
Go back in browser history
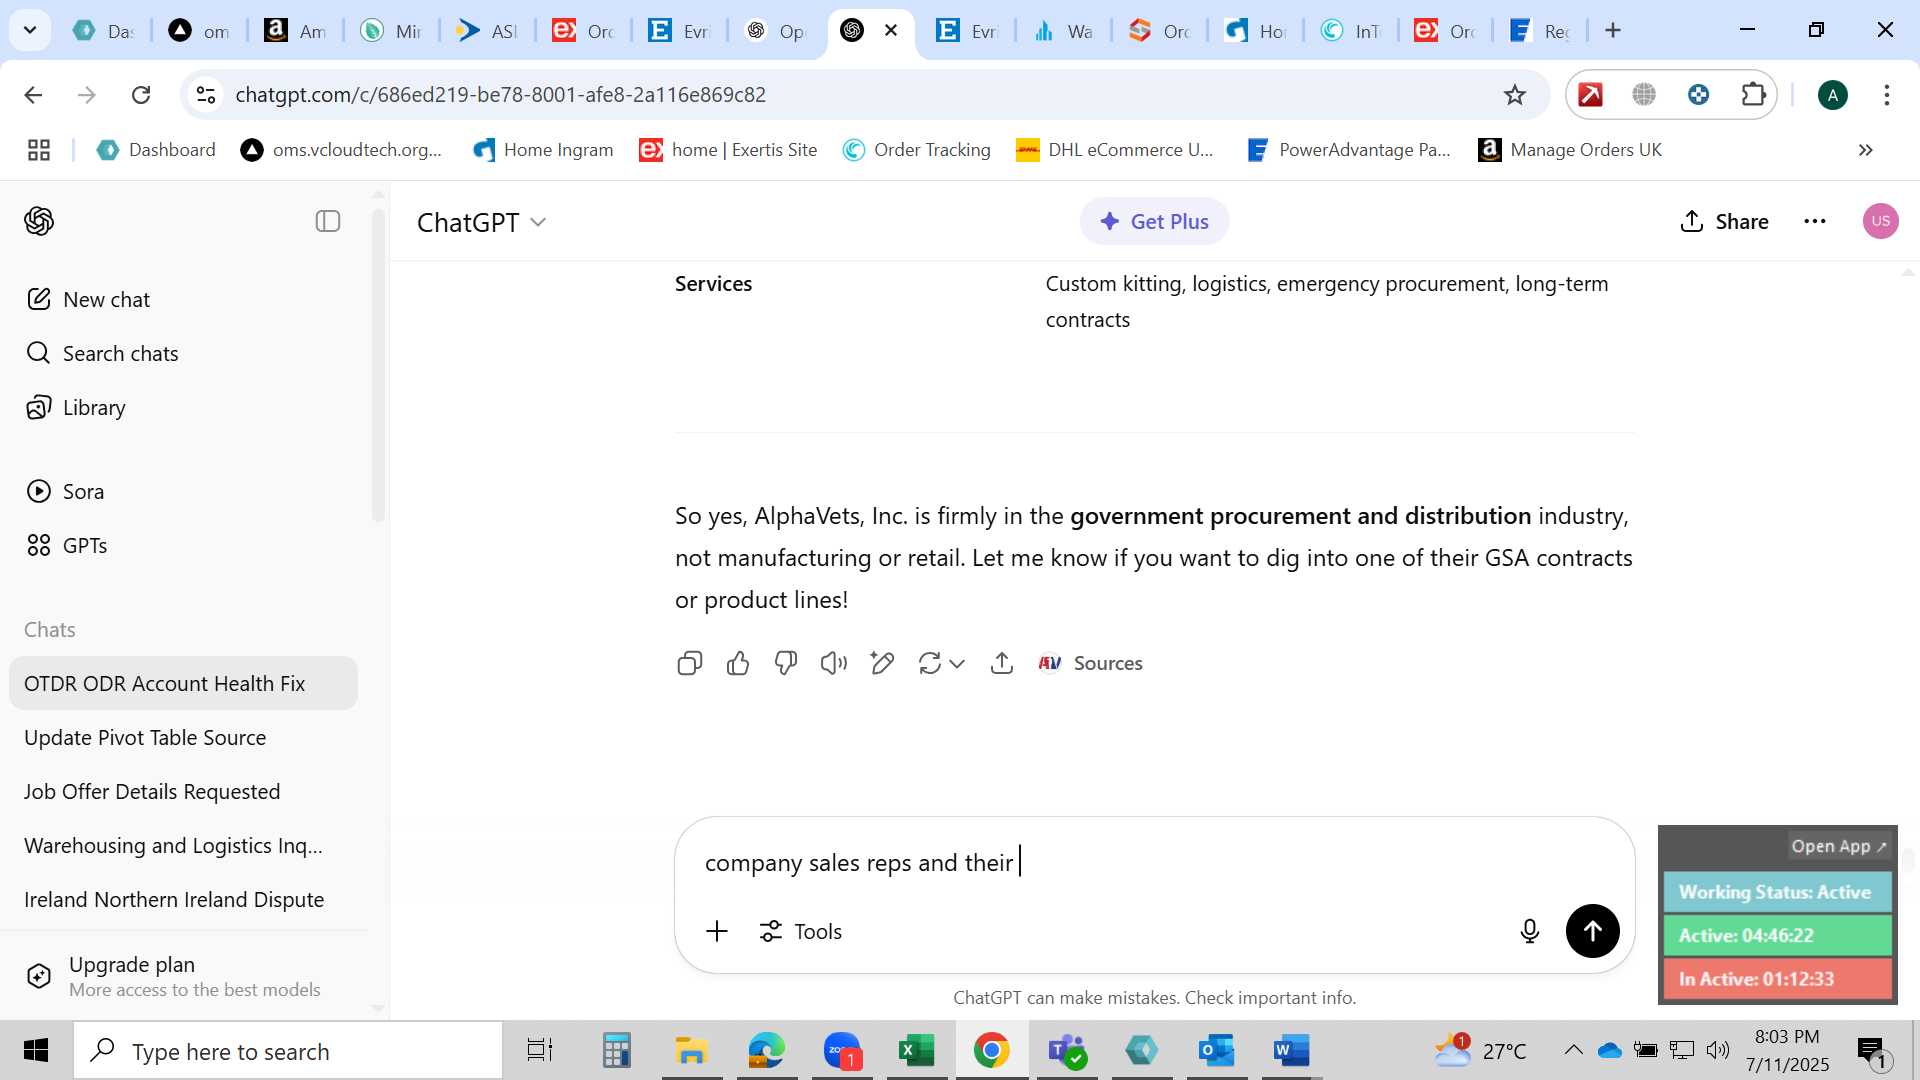[33, 95]
